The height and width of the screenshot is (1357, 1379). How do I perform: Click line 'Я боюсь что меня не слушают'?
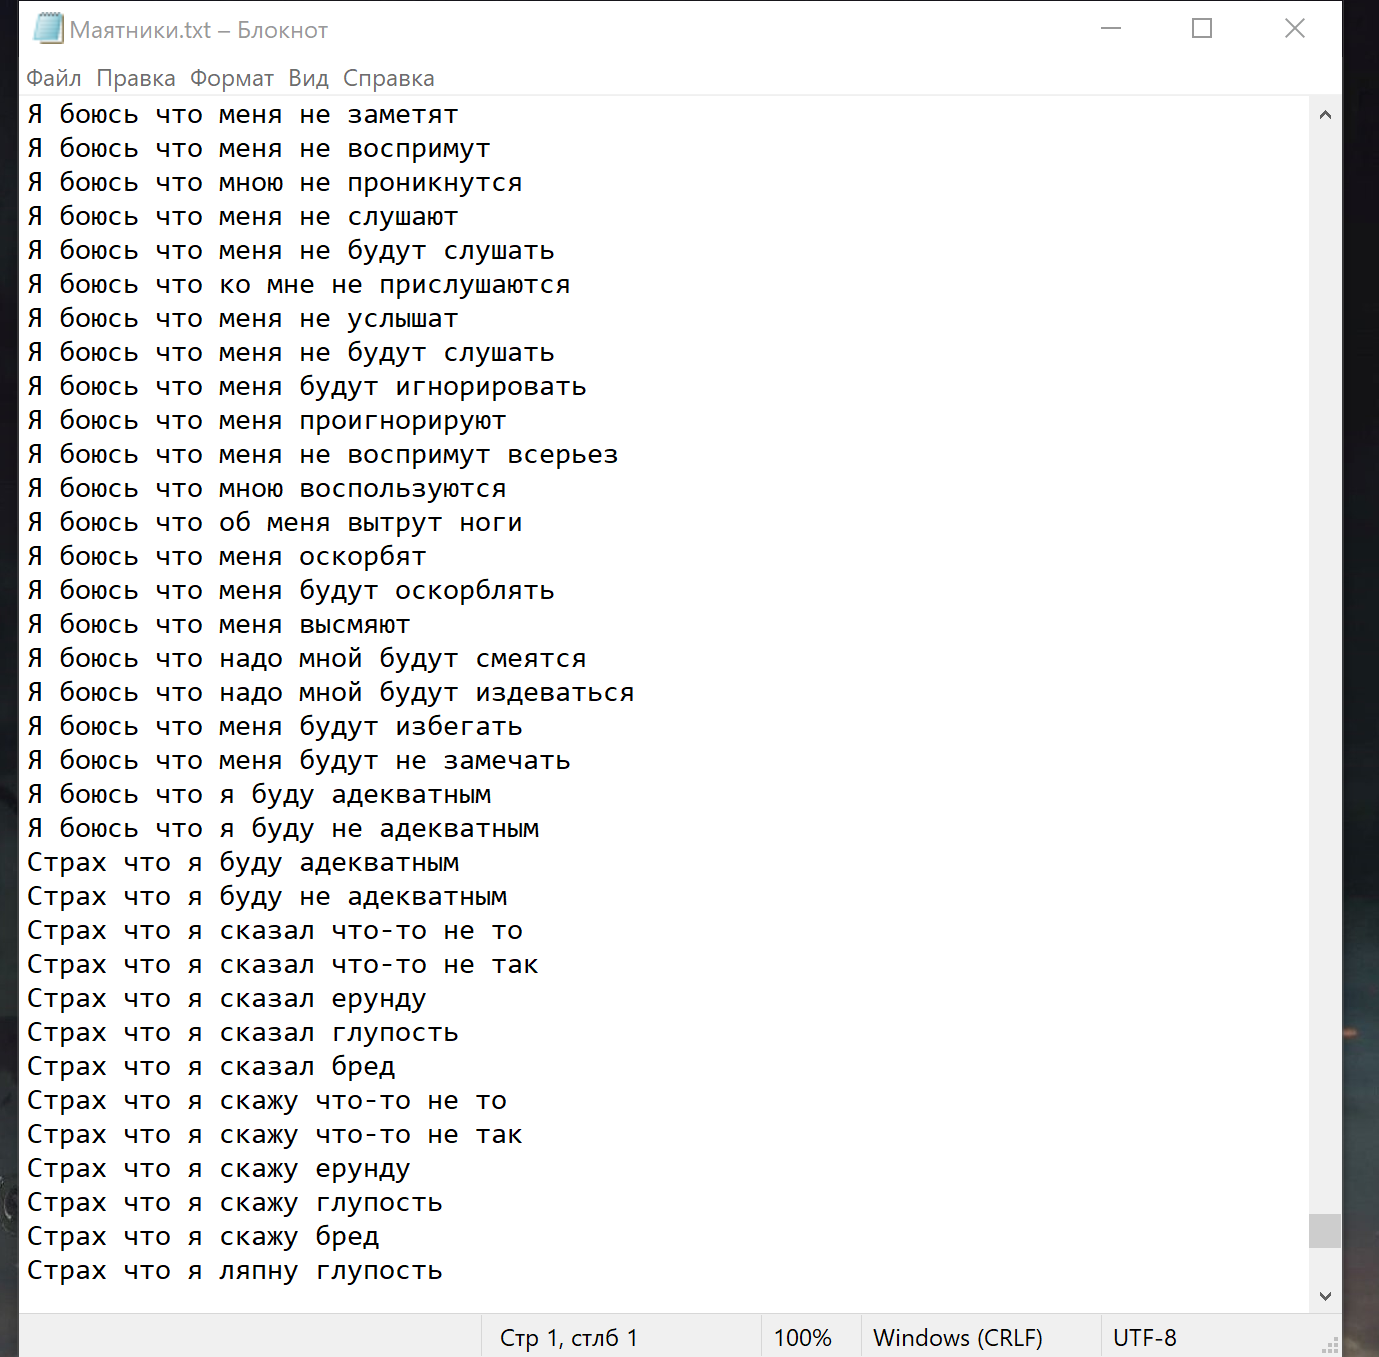pyautogui.click(x=243, y=217)
